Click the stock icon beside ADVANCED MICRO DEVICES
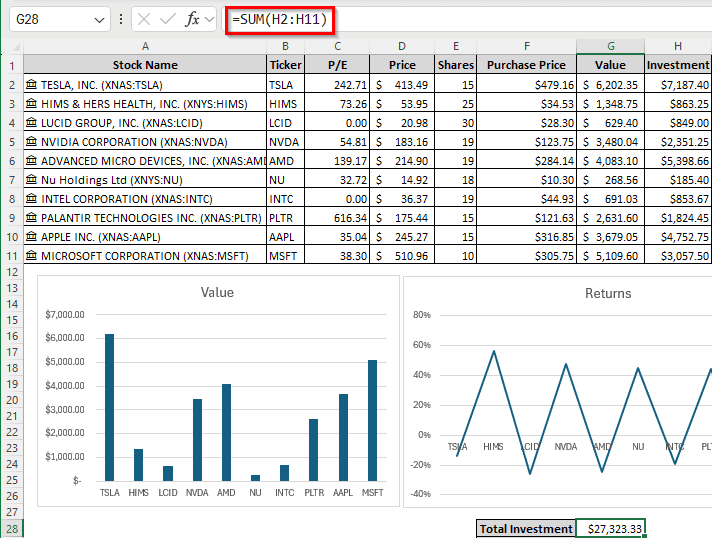 31,161
